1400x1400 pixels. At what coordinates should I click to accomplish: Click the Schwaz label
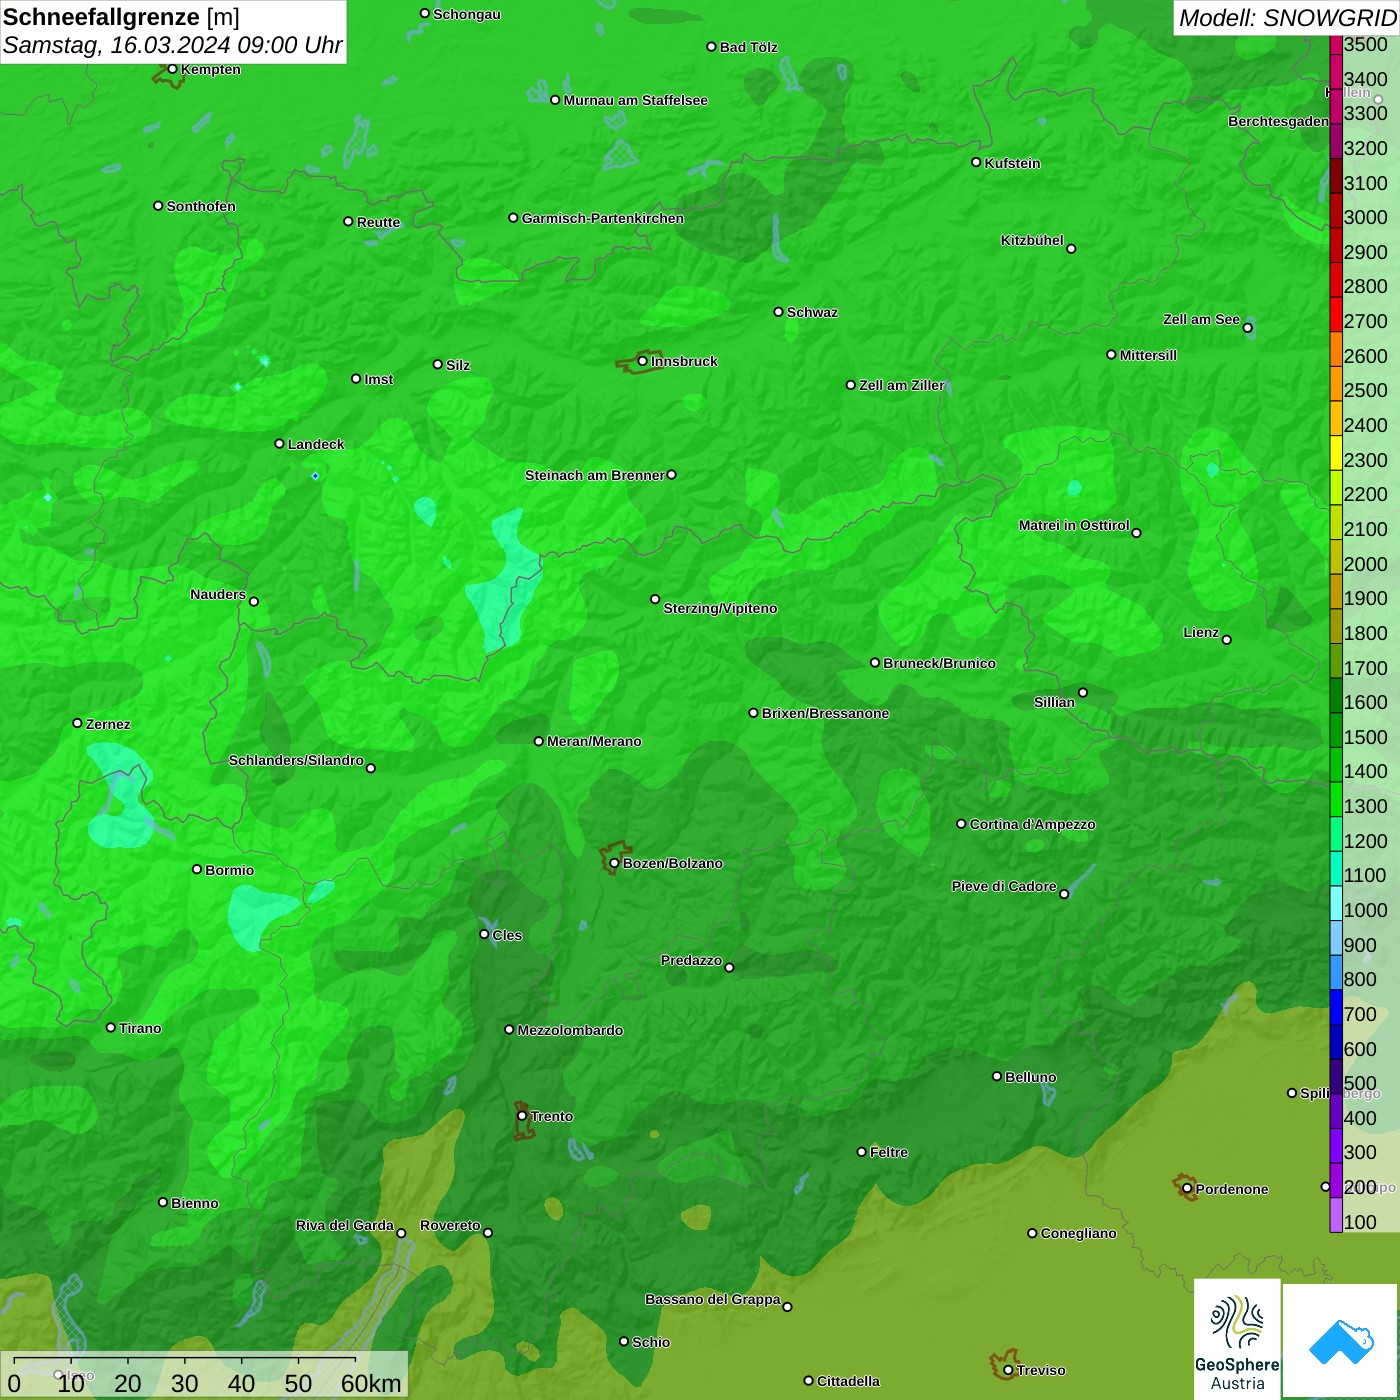coord(813,312)
